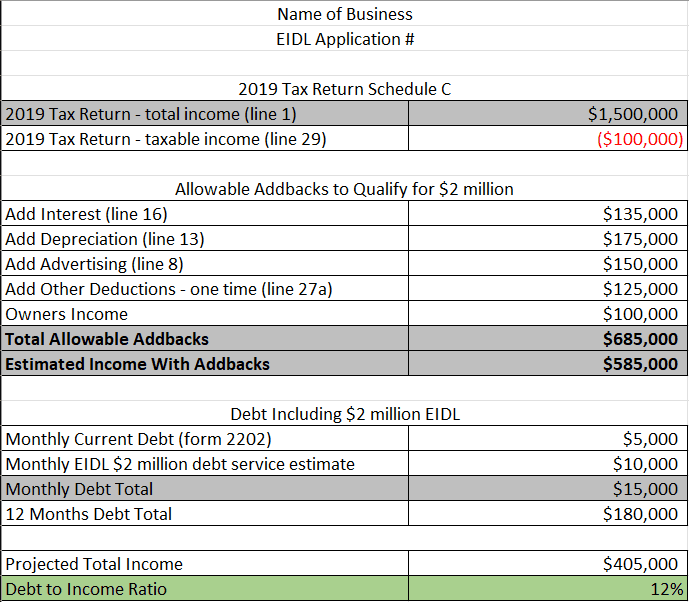Click the EIDL Application # cell
The height and width of the screenshot is (602, 689).
click(x=344, y=39)
